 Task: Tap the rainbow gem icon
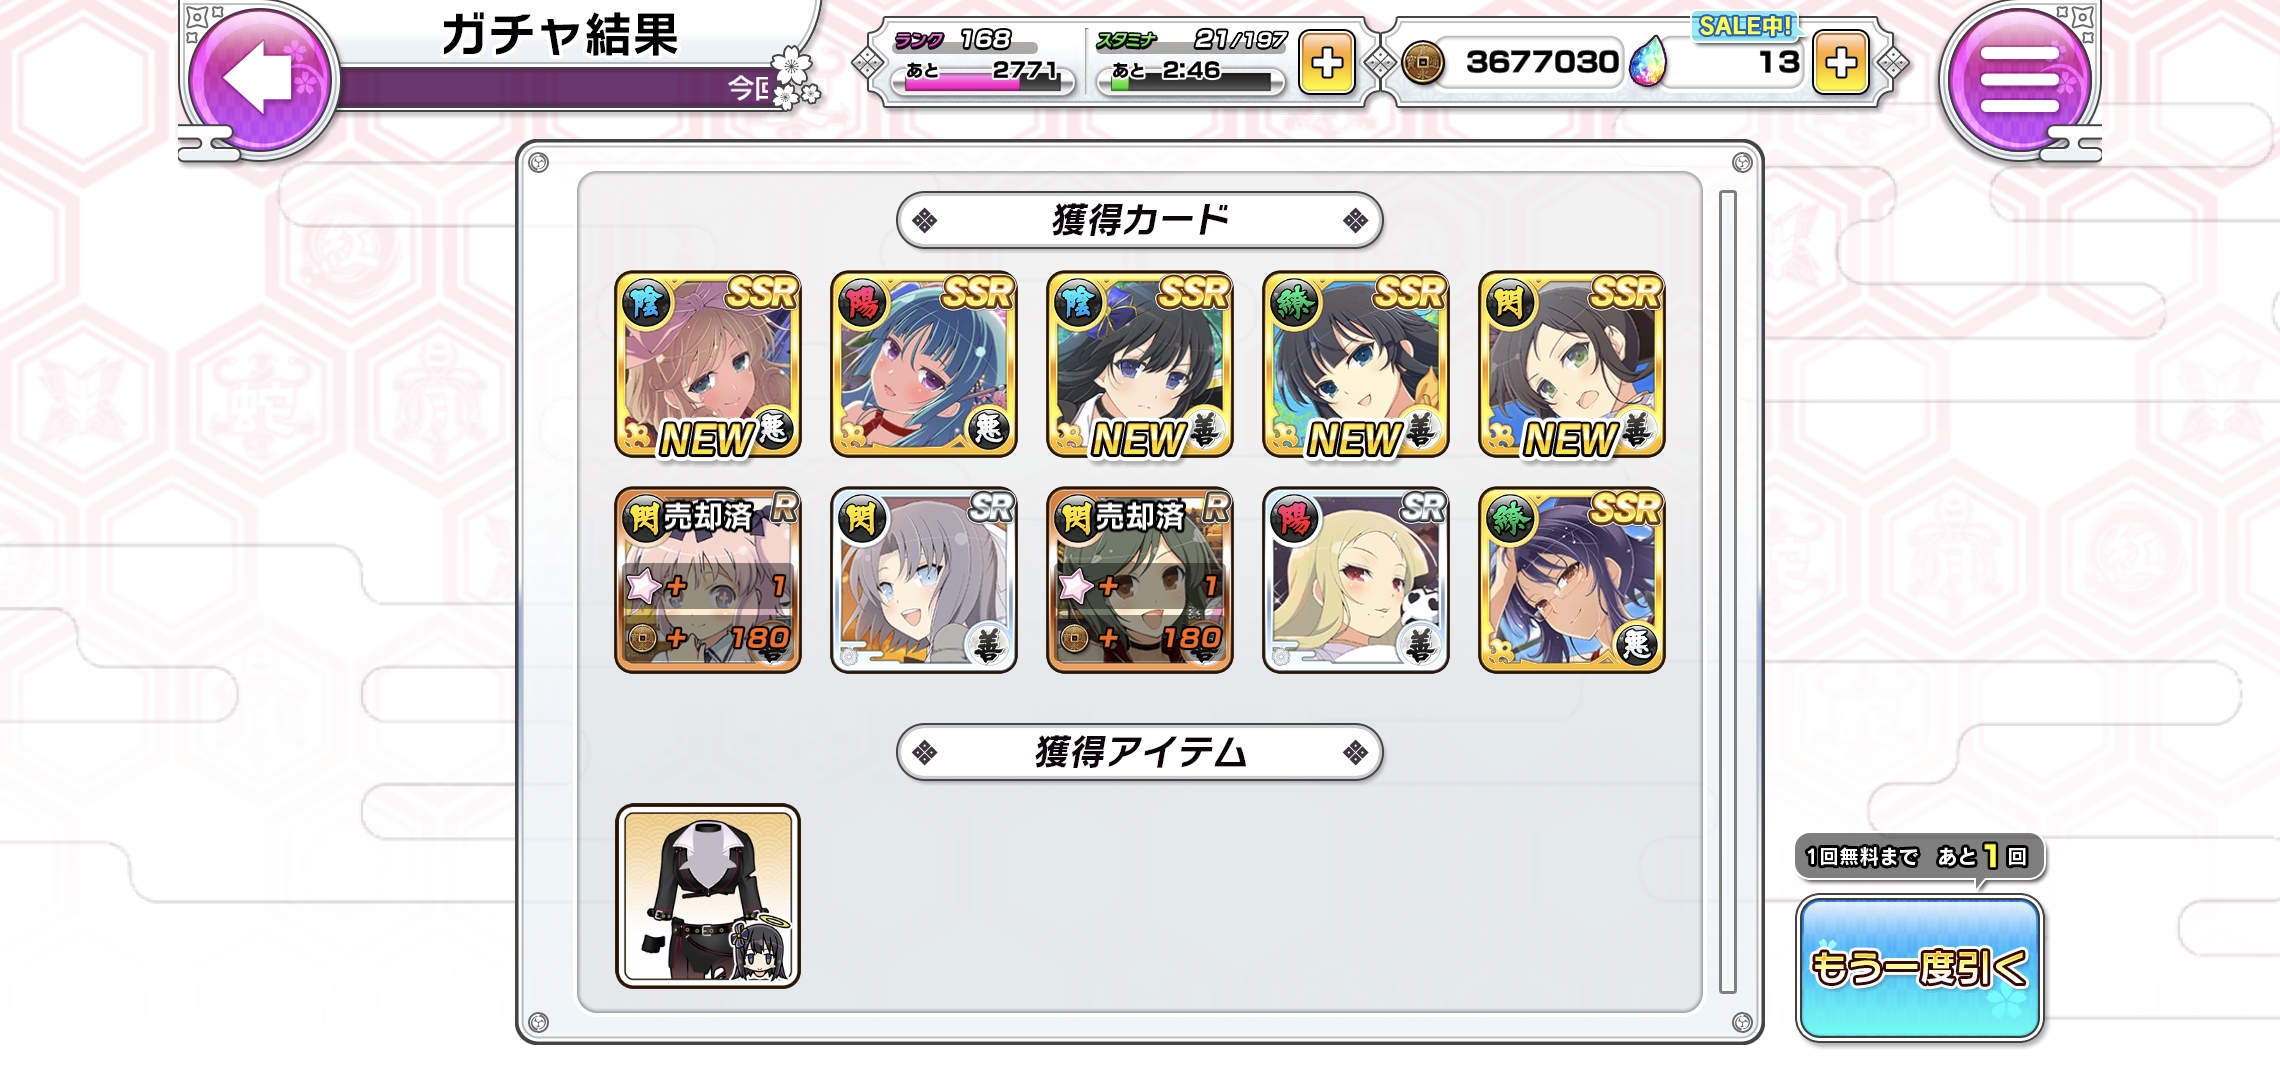pos(1648,63)
